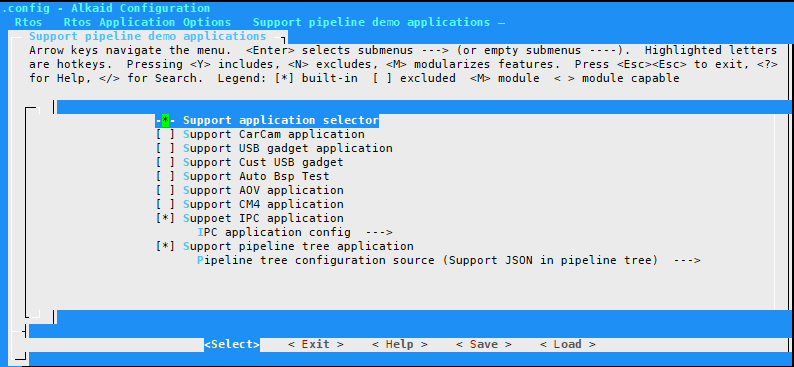Disable the Suppoet IPC application checkbox

click(x=165, y=218)
